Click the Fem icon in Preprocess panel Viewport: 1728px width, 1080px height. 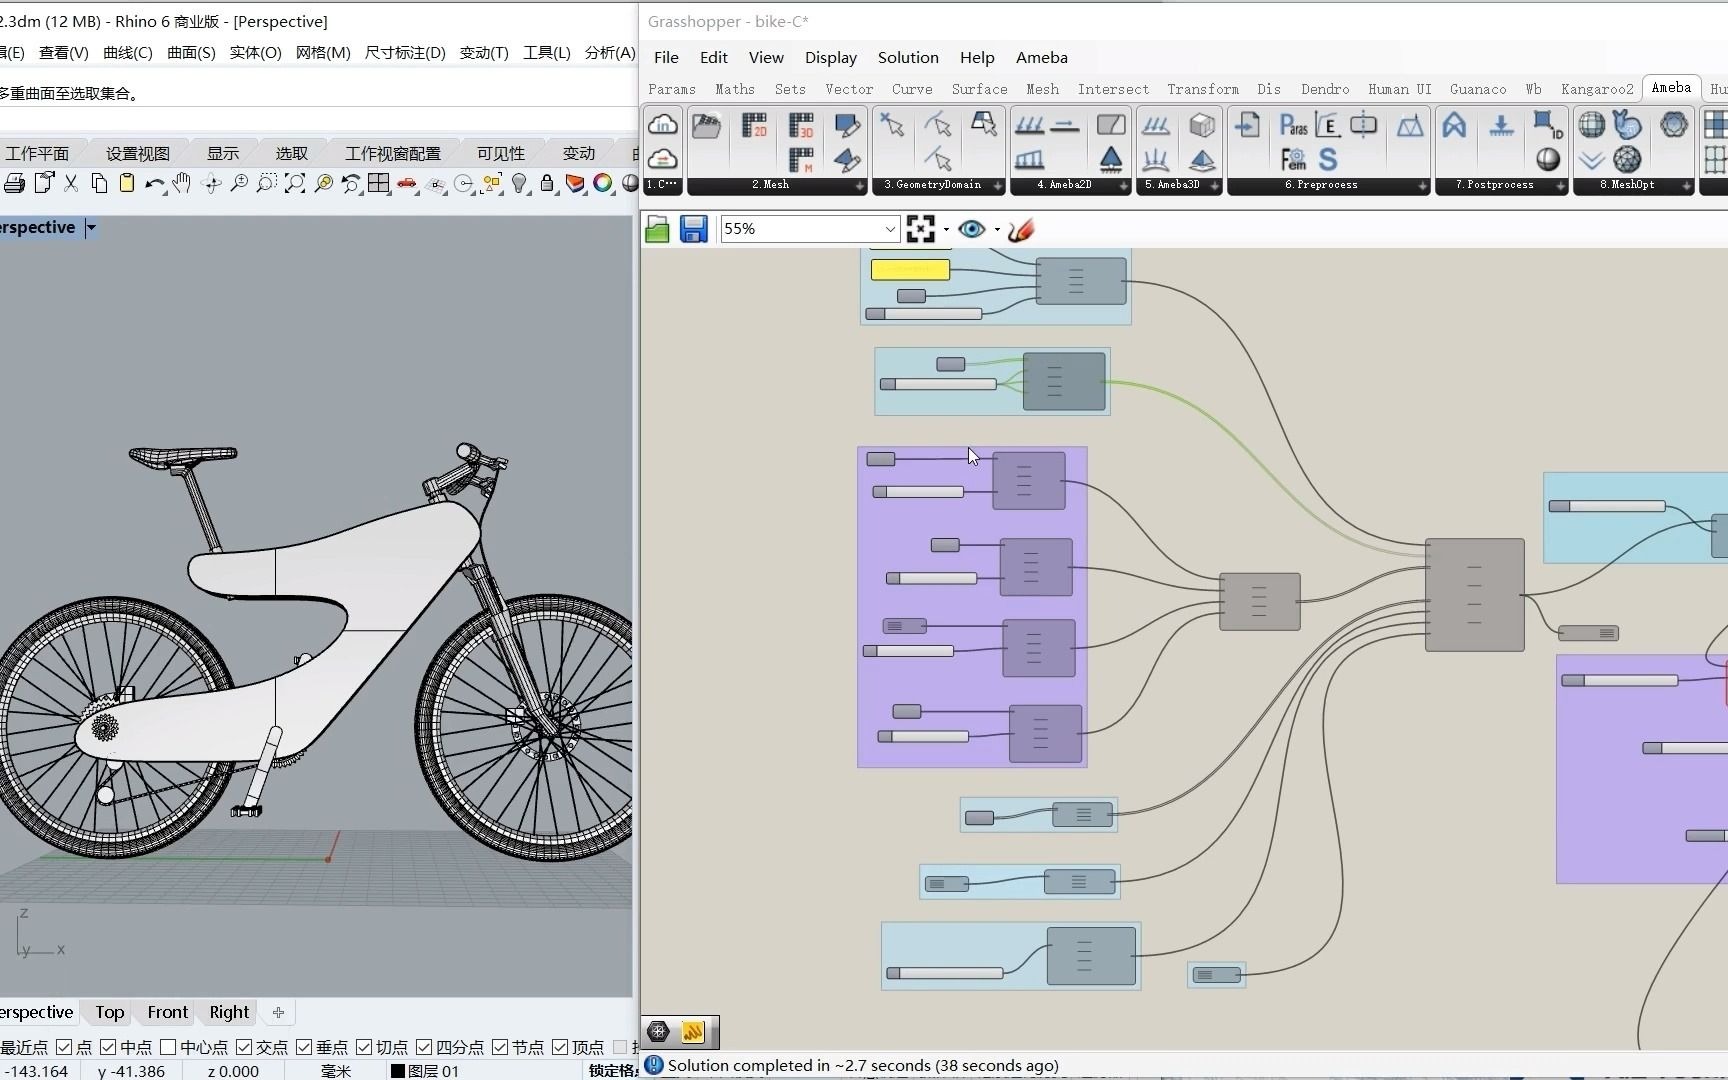[1293, 159]
